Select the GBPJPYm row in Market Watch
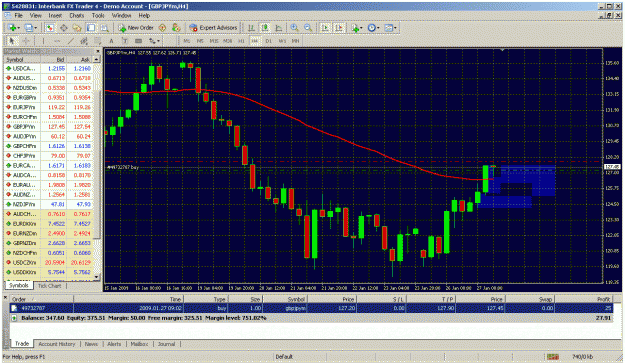This screenshot has width=625, height=363. 48,127
